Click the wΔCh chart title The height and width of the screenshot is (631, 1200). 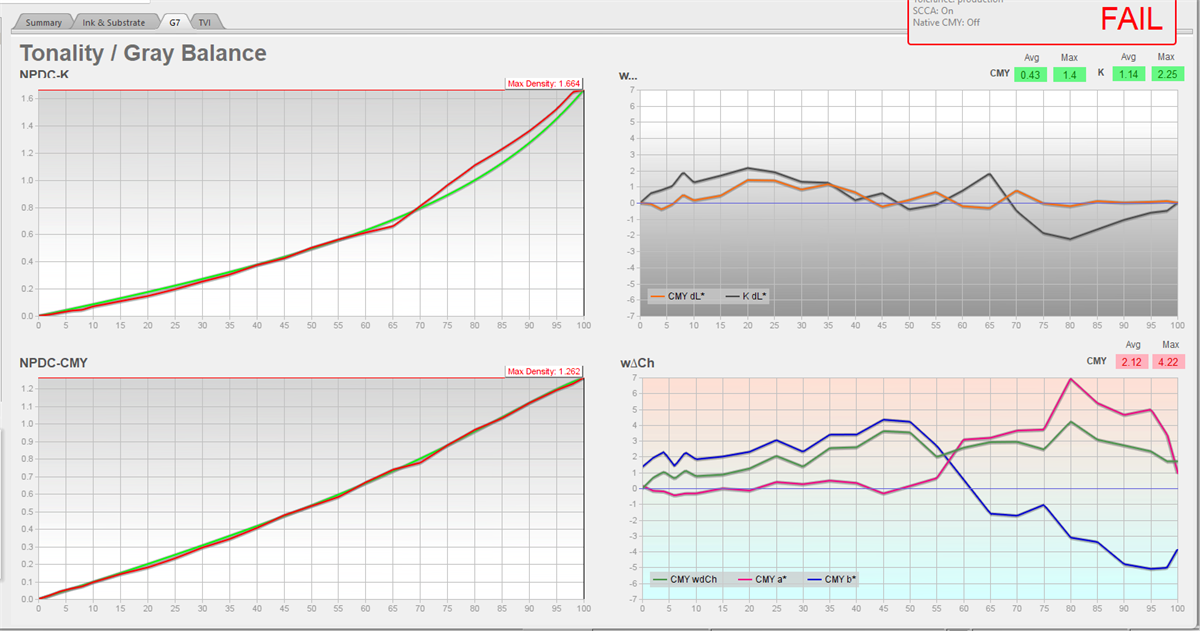pyautogui.click(x=636, y=361)
